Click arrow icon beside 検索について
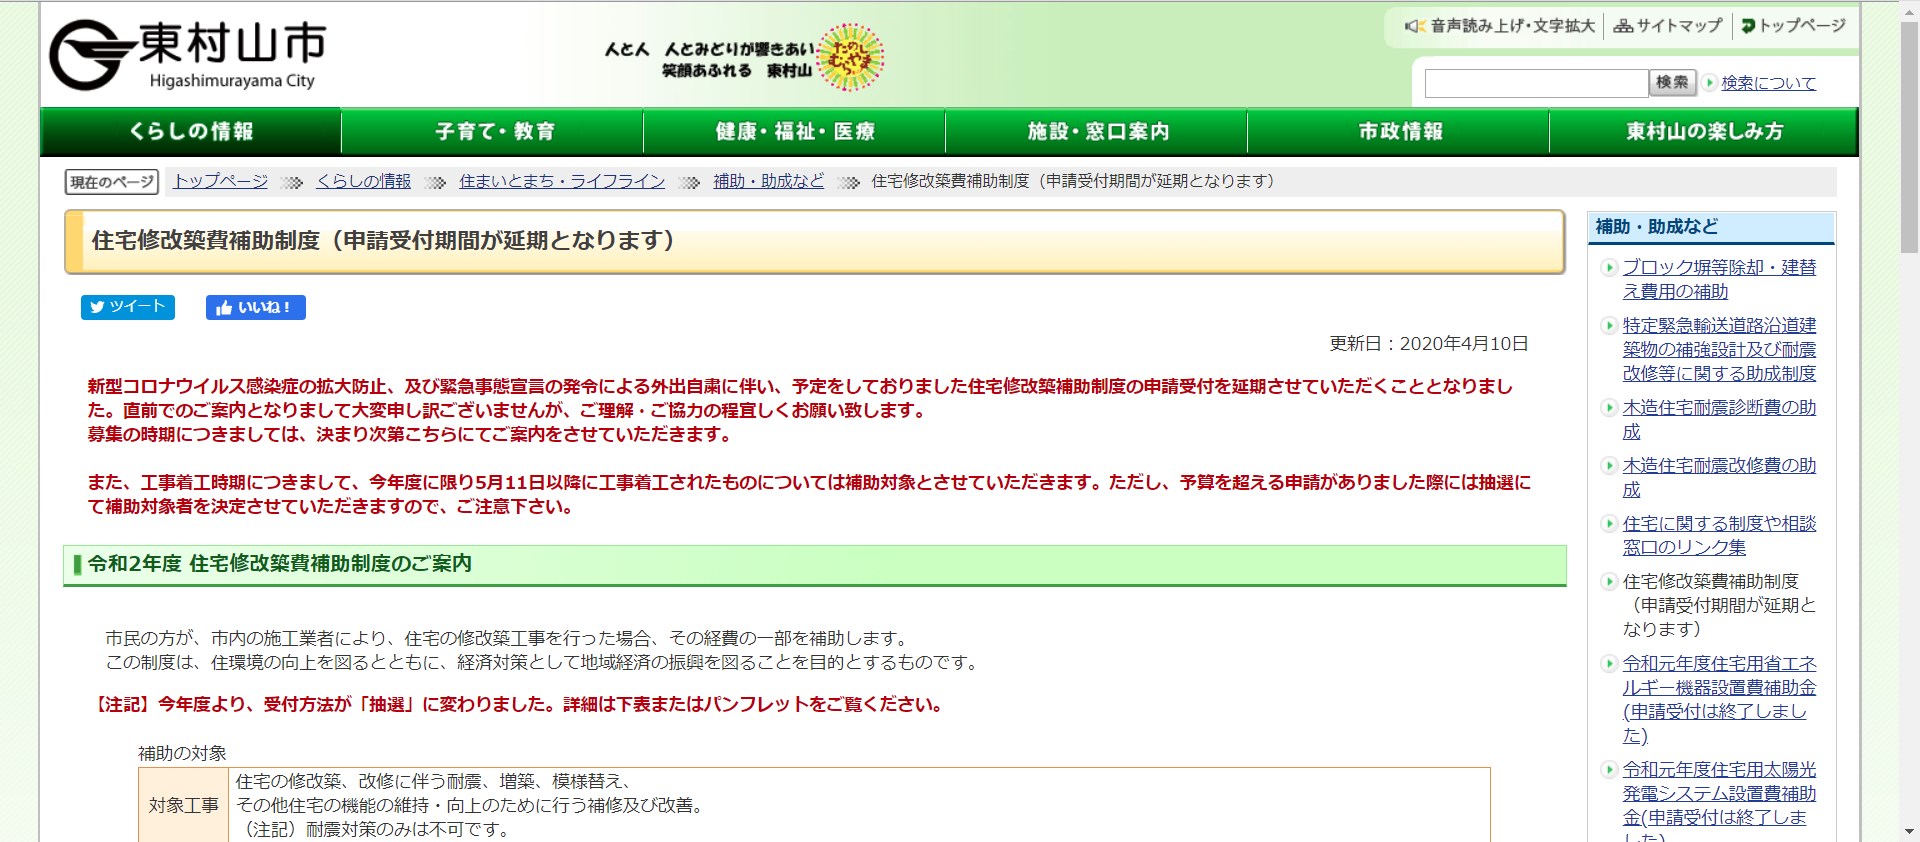 1710,83
